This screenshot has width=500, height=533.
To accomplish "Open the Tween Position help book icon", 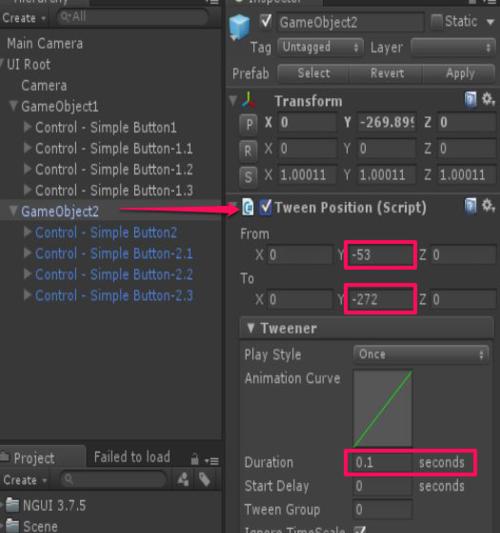I will (471, 206).
